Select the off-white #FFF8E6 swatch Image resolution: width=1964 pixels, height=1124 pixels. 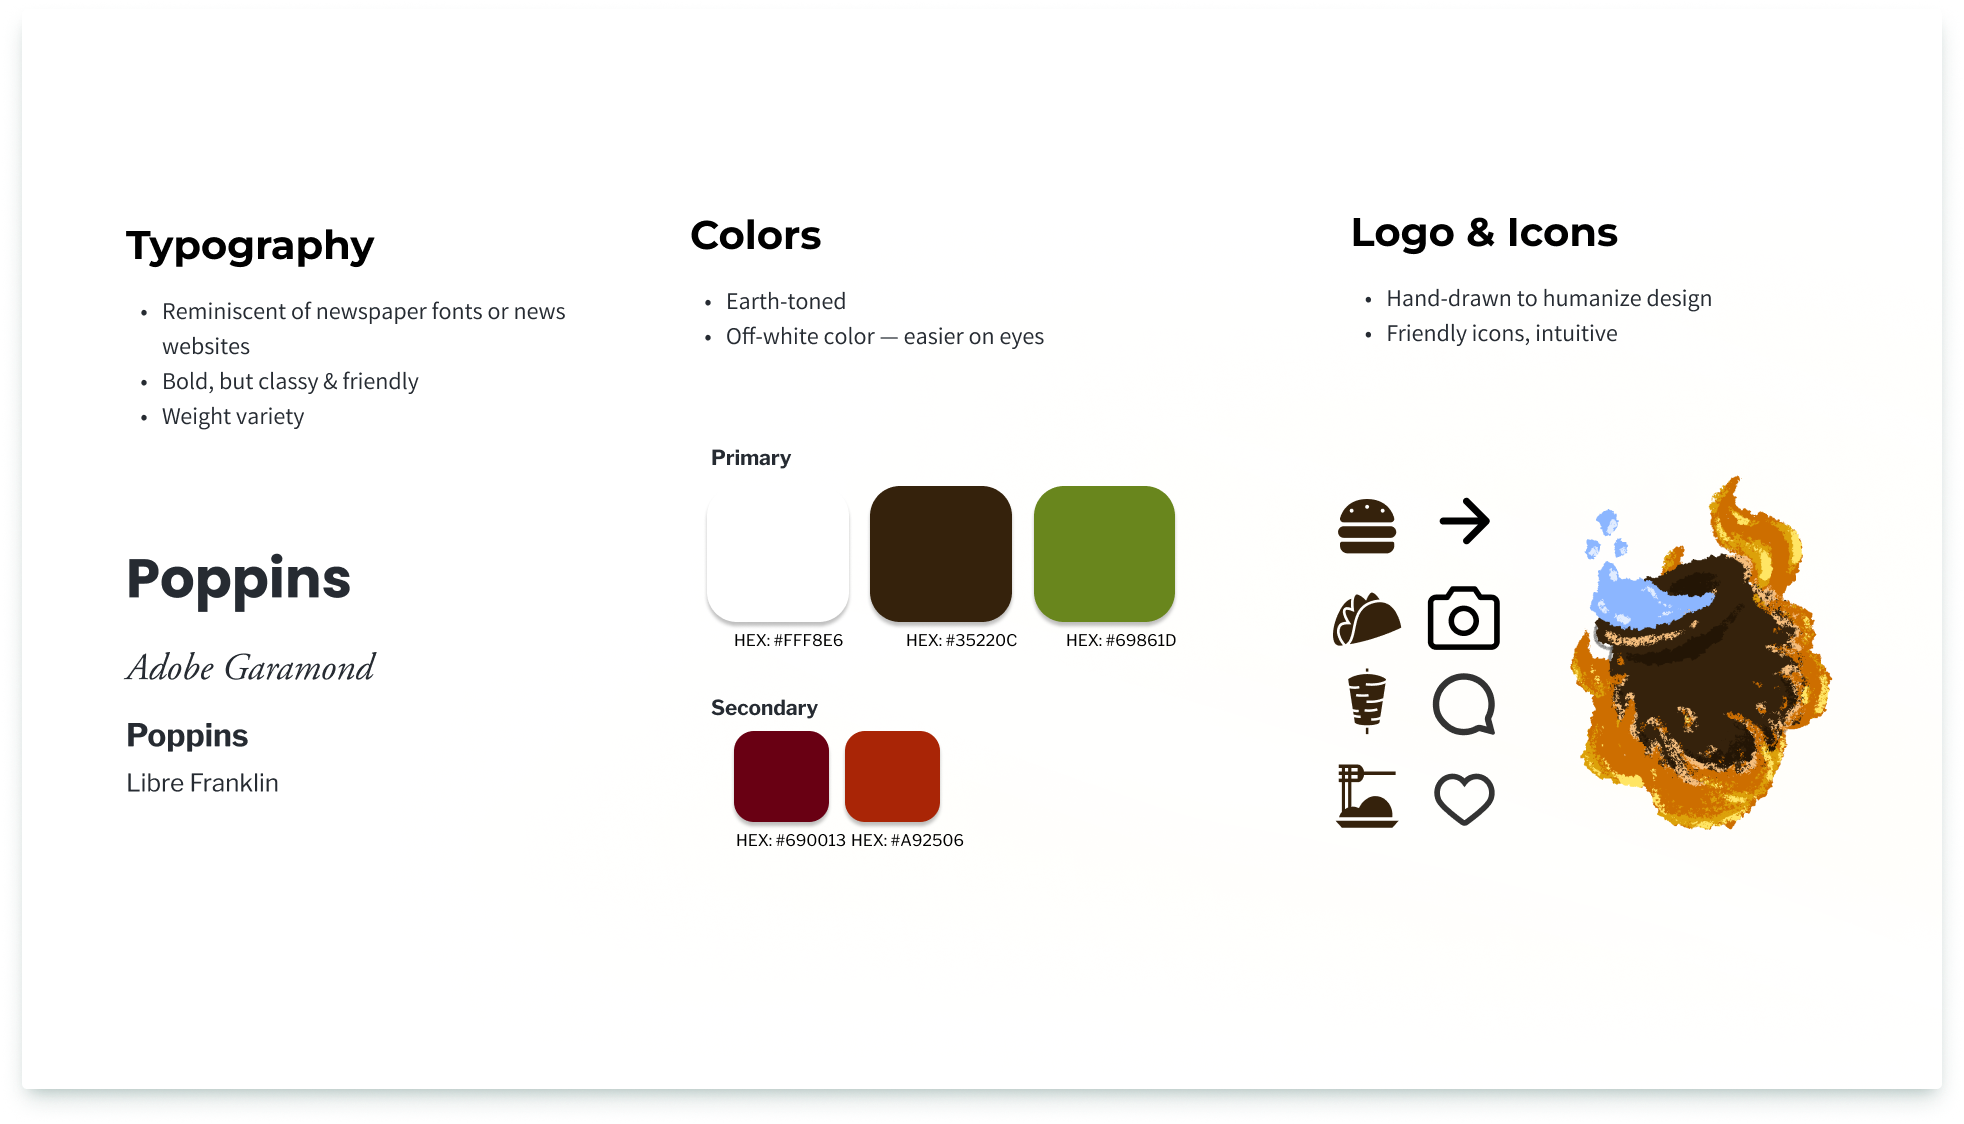tap(777, 553)
